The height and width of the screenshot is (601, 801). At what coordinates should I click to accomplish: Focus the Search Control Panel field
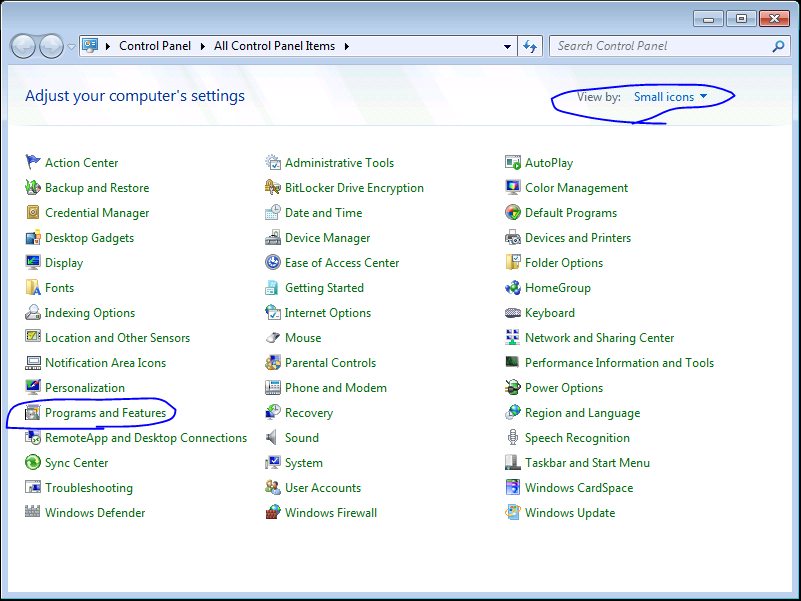[669, 46]
